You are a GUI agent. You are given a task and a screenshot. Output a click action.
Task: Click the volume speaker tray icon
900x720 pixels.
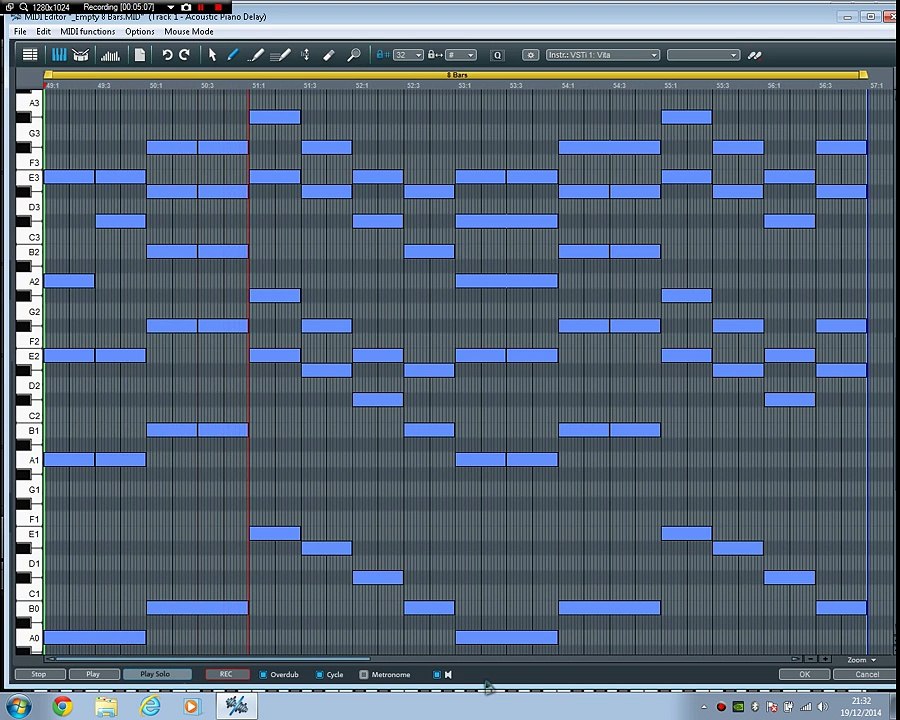pos(823,707)
